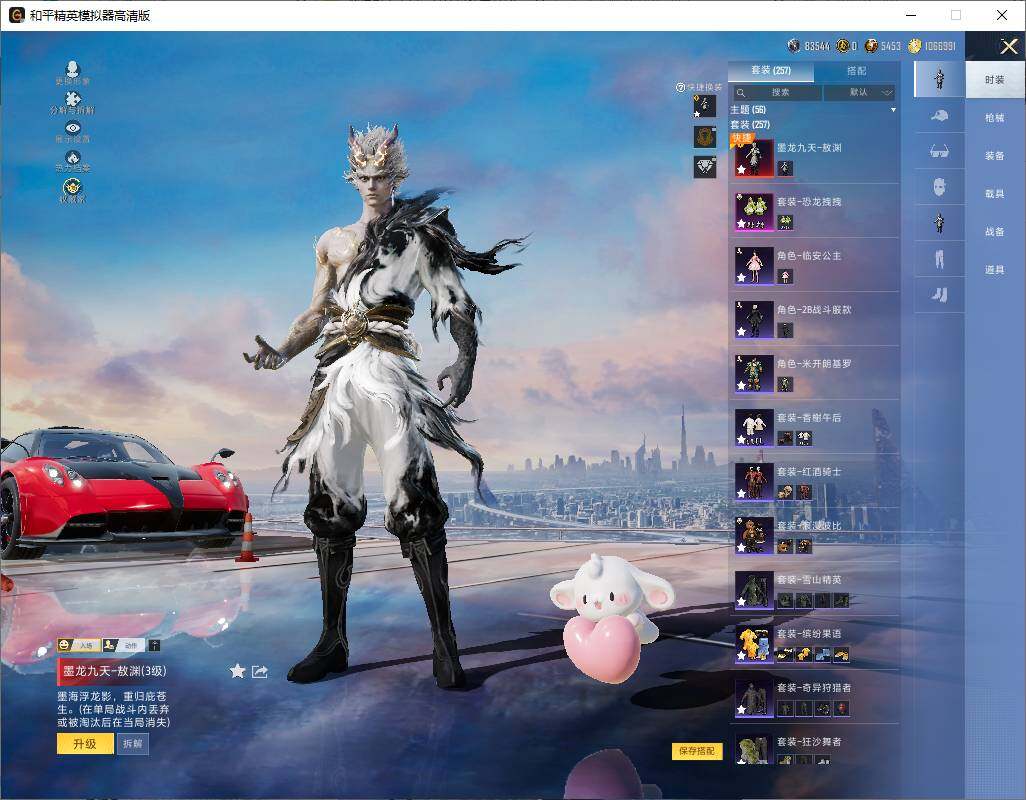1026x800 pixels.
Task: Click the share arrow icon
Action: pyautogui.click(x=260, y=671)
